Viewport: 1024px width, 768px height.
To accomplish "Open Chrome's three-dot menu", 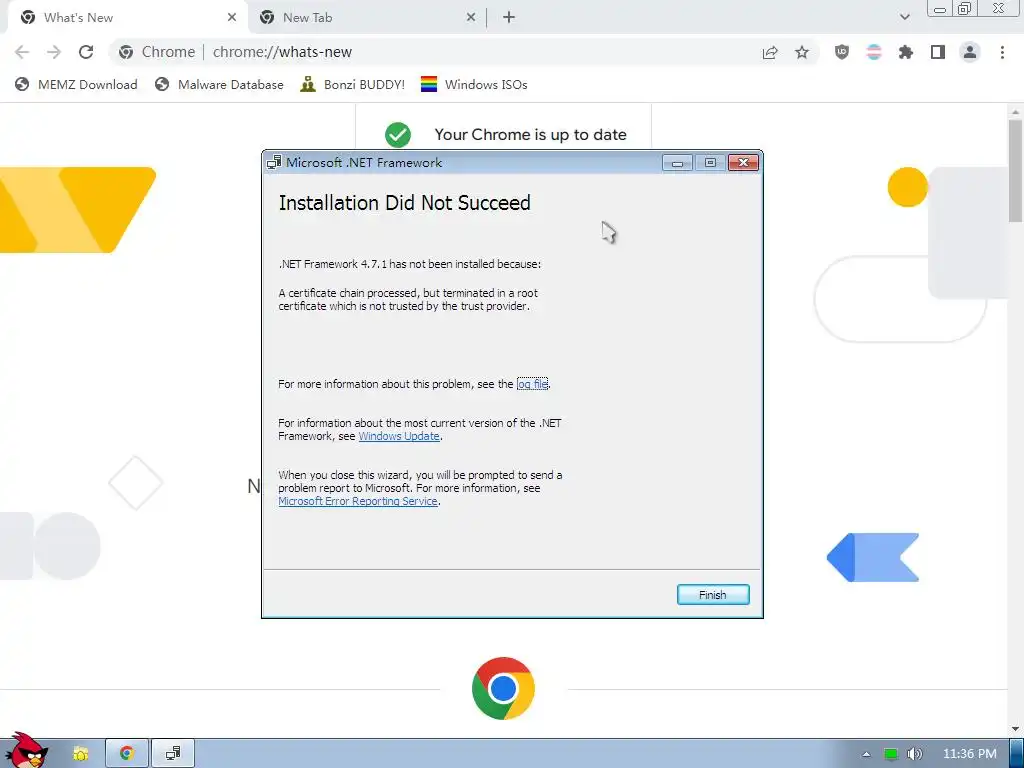I will point(1002,52).
